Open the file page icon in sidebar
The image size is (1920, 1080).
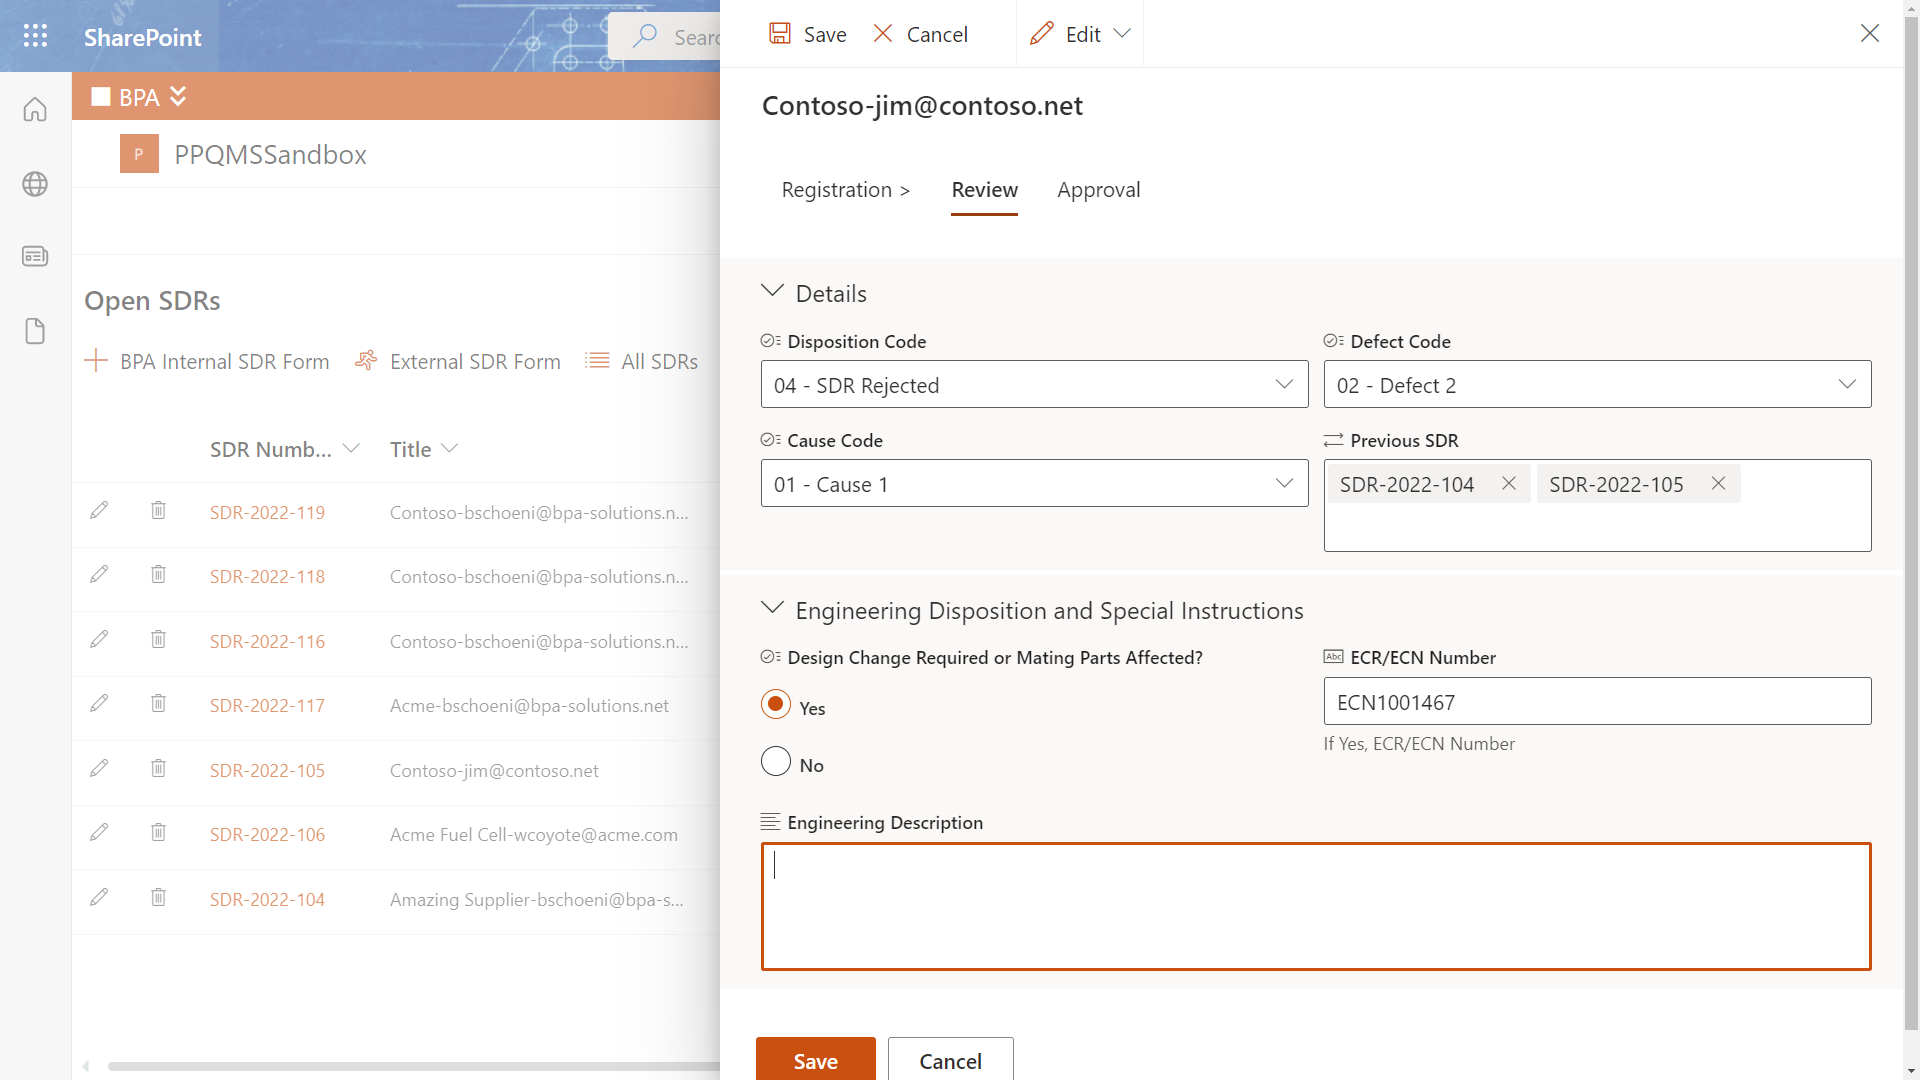coord(35,331)
